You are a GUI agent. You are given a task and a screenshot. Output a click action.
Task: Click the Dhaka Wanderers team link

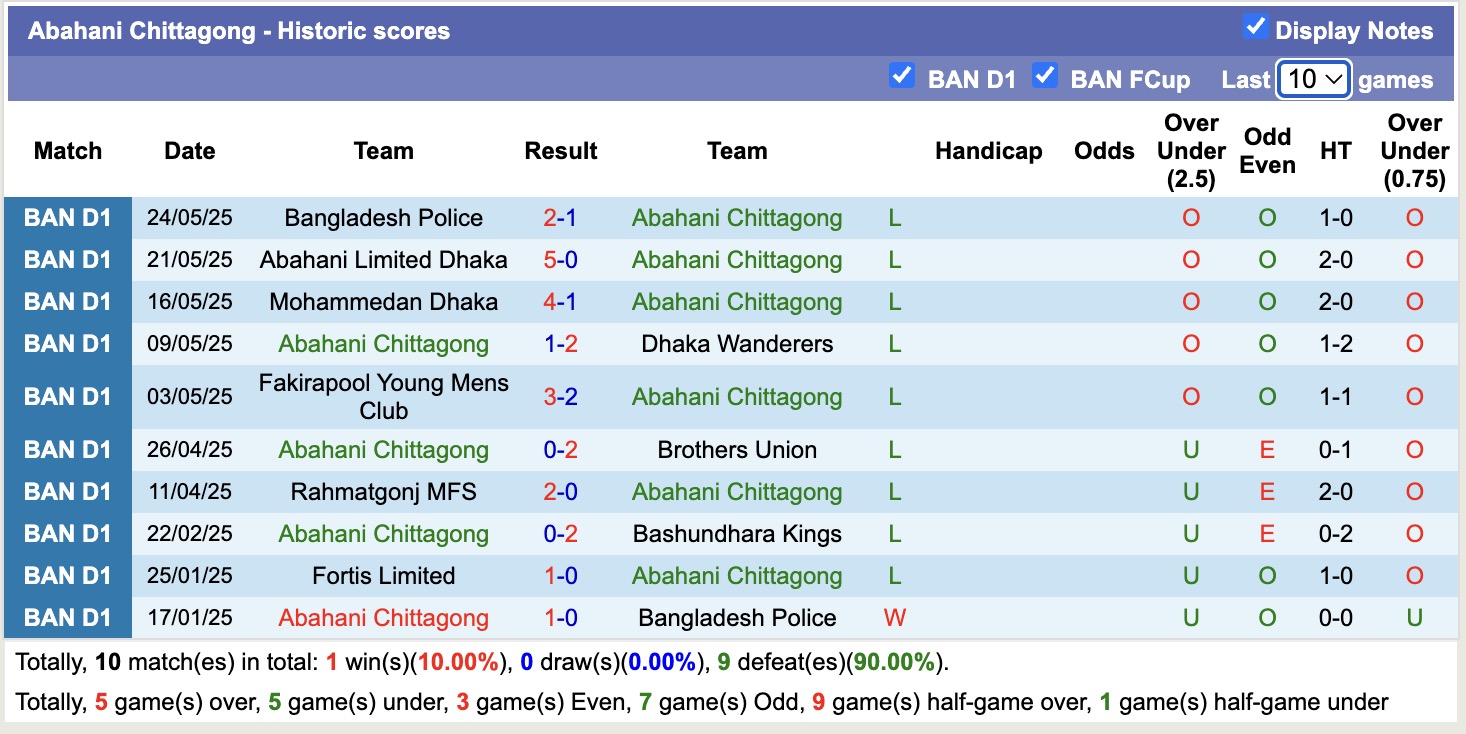736,343
